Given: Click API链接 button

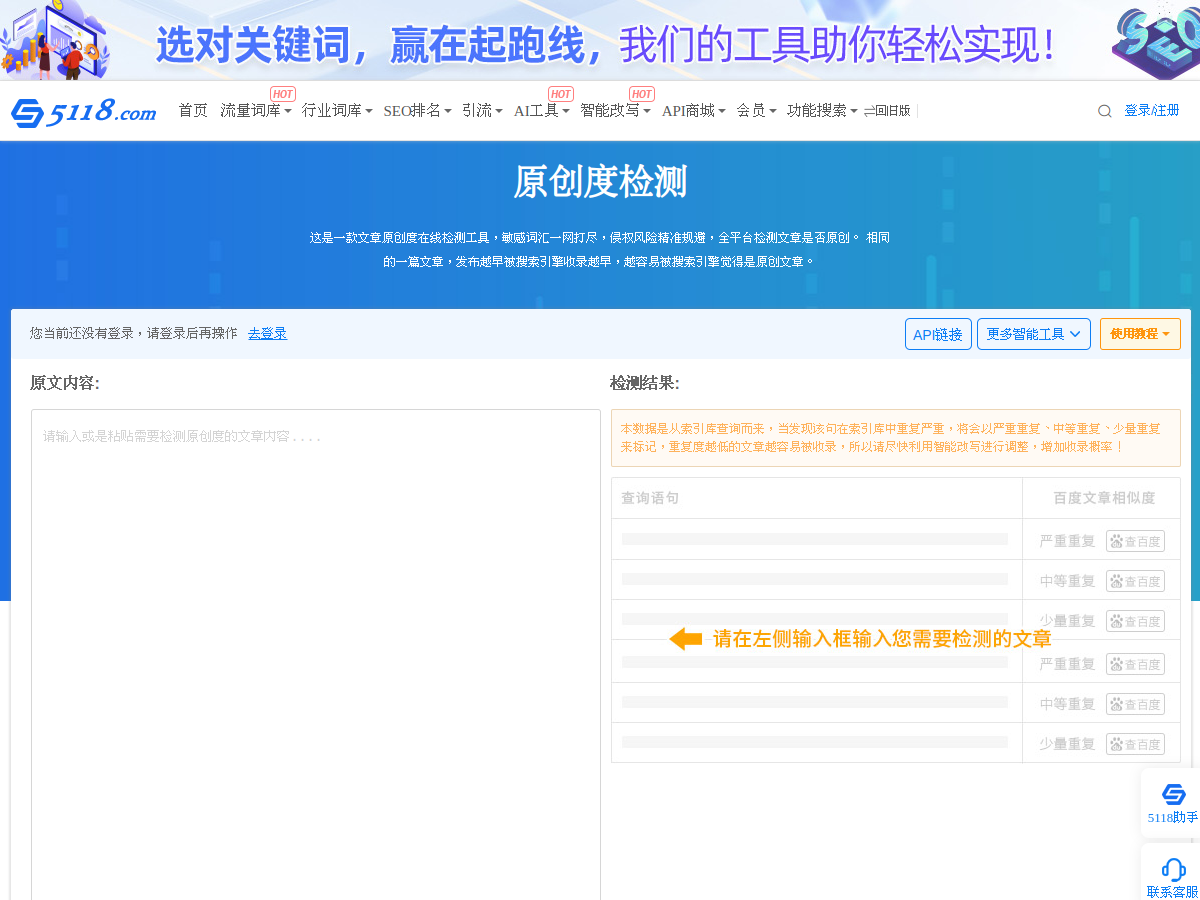Looking at the screenshot, I should (x=938, y=334).
